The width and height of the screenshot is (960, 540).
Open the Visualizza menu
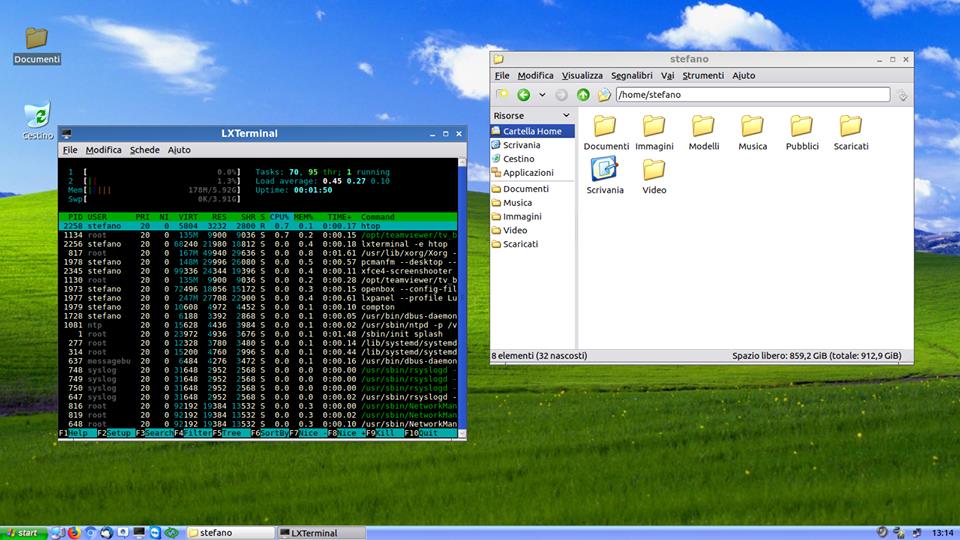(x=582, y=75)
